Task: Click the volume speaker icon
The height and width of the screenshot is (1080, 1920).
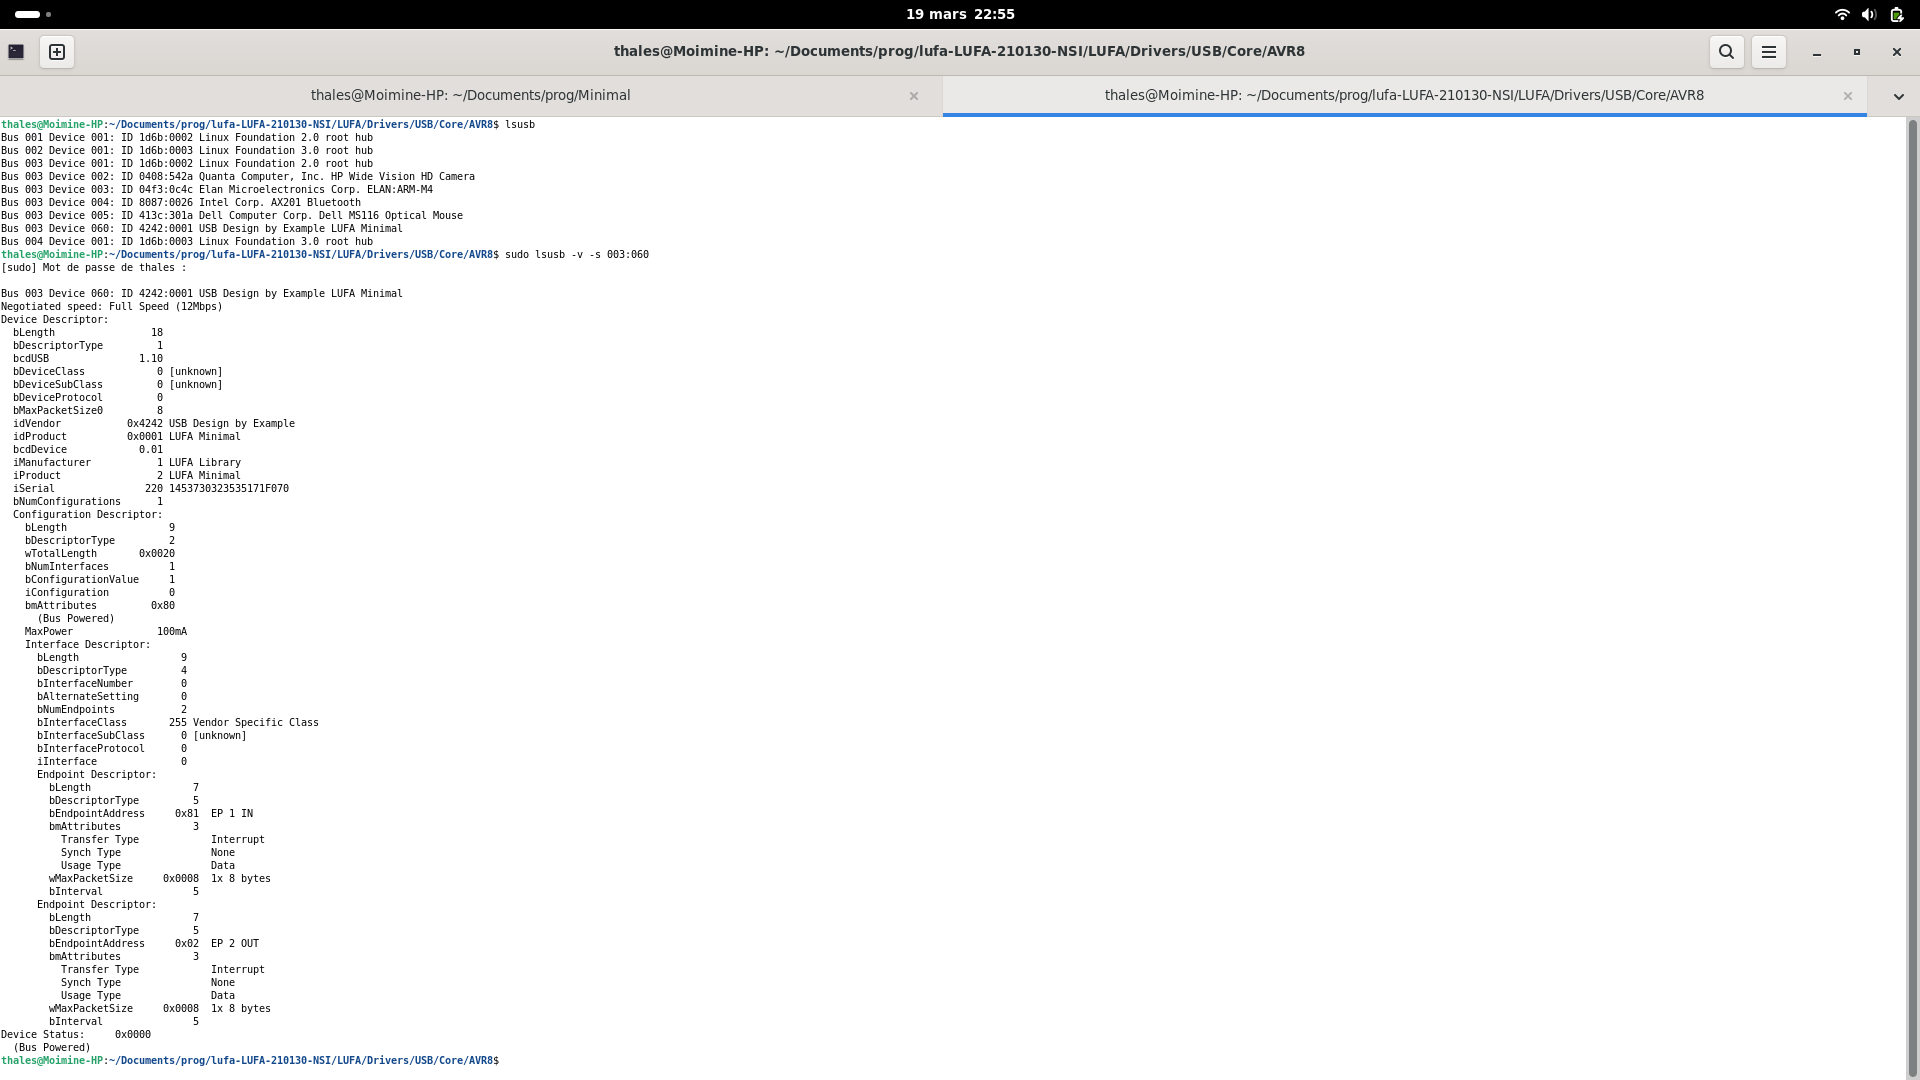Action: 1869,14
